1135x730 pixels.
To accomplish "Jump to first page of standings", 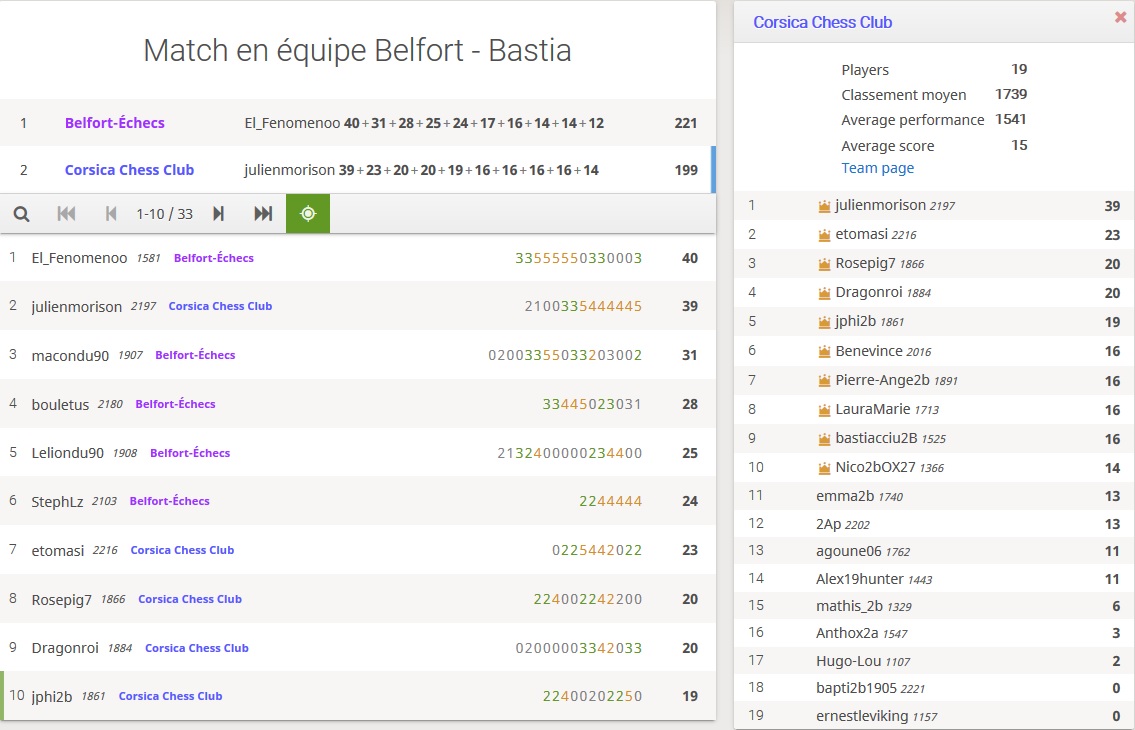I will (x=66, y=214).
